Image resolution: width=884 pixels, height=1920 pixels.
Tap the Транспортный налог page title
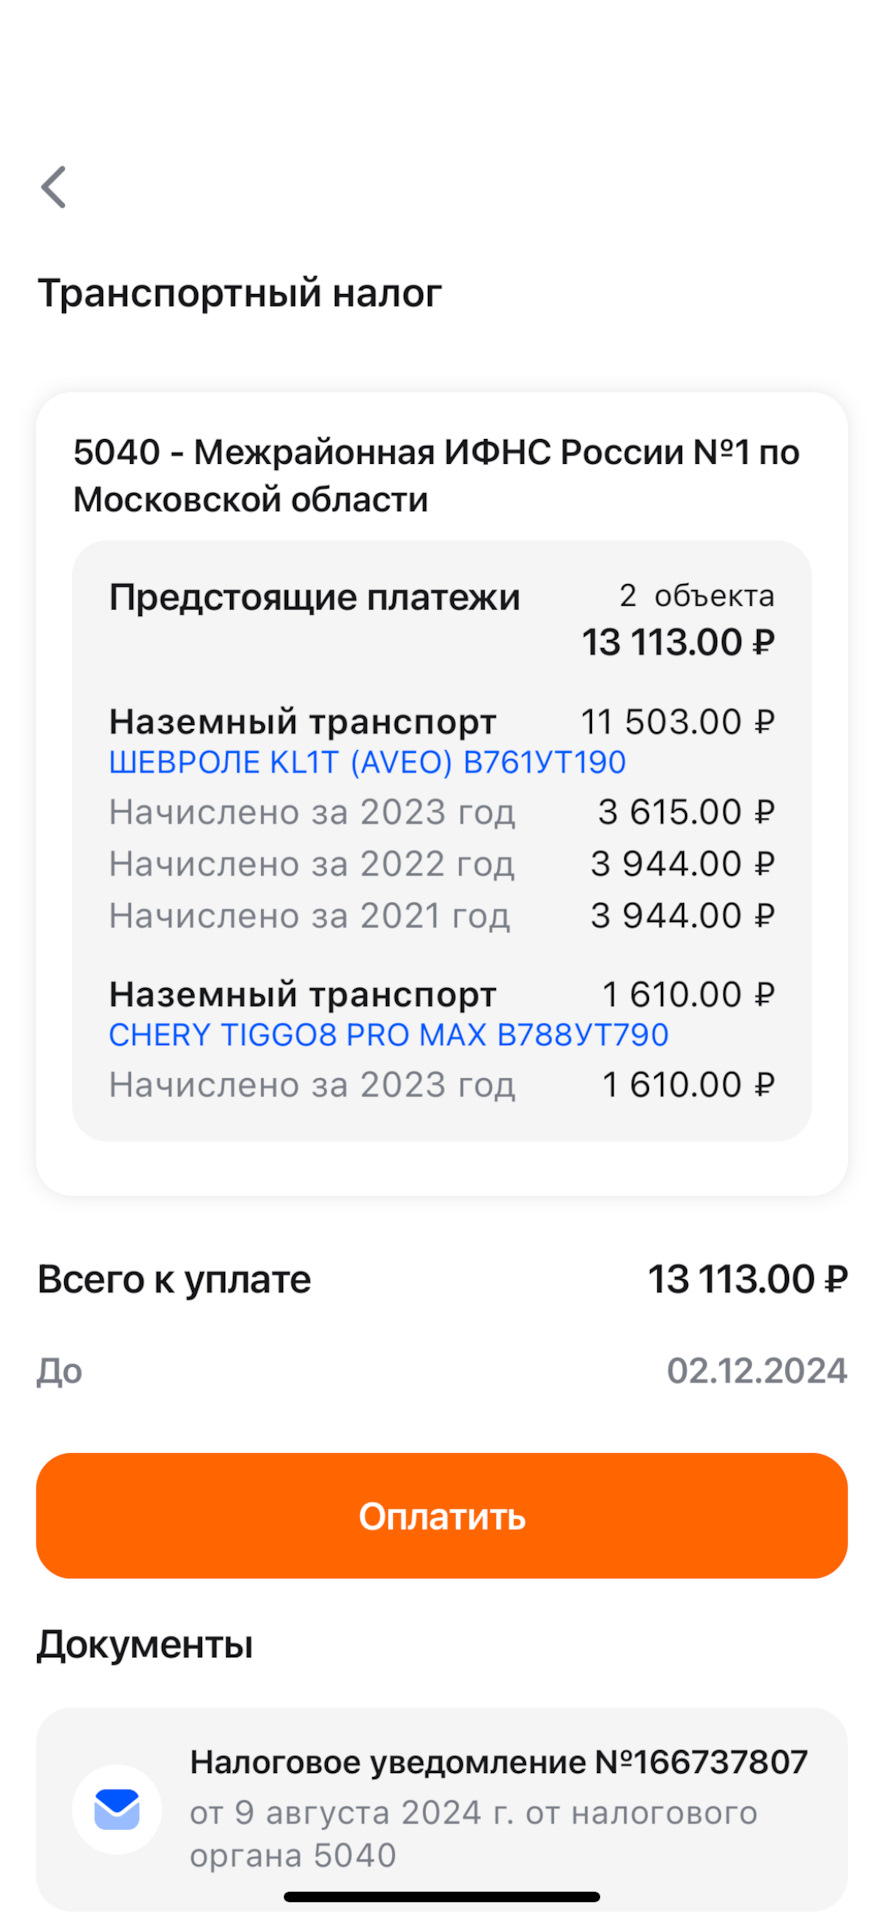point(240,293)
